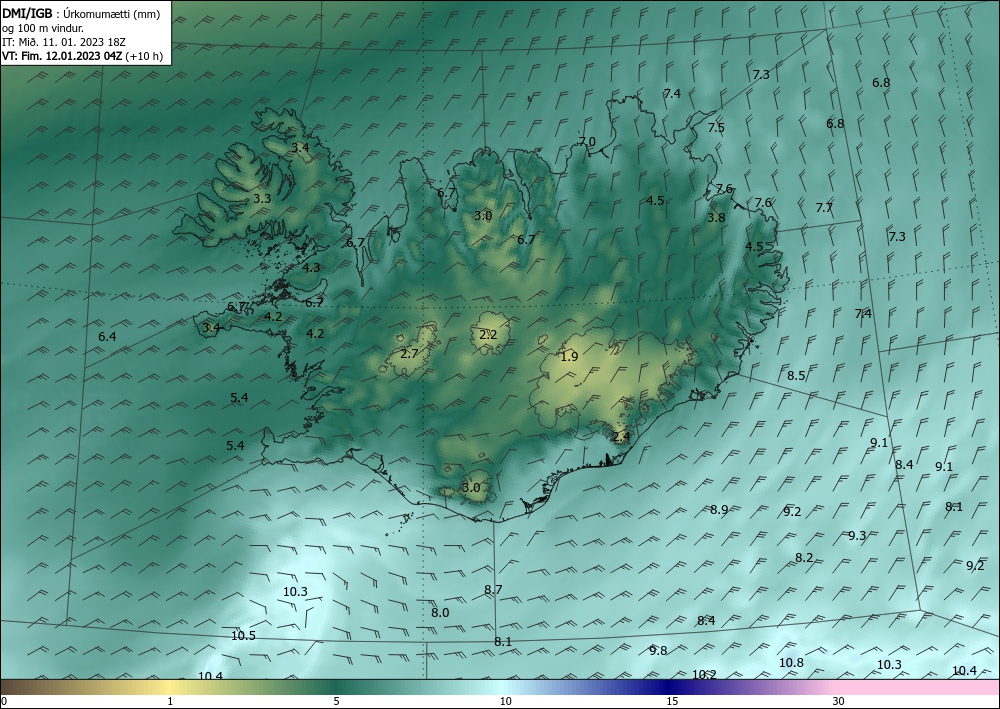1000x709 pixels.
Task: Click the 2.4 value near the southeast coast
Action: (x=621, y=437)
